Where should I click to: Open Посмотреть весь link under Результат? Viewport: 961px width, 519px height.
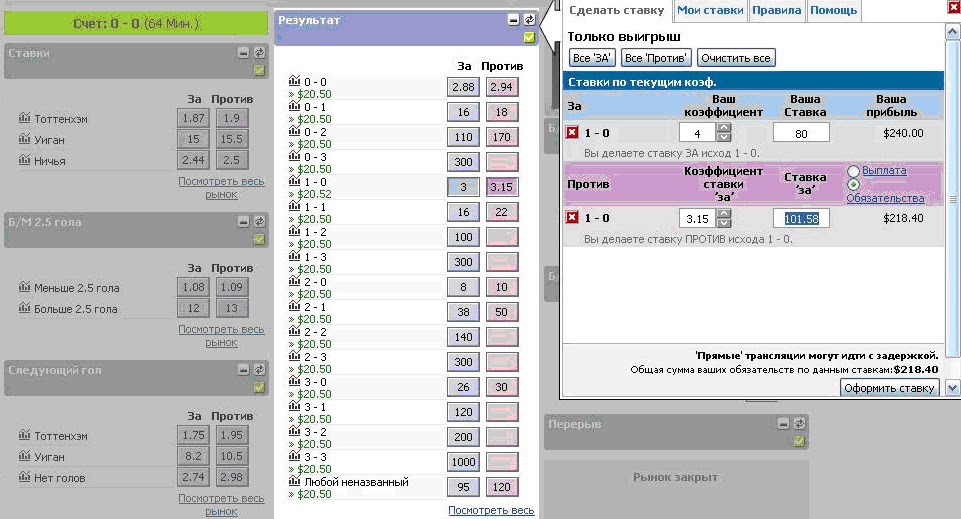(492, 510)
